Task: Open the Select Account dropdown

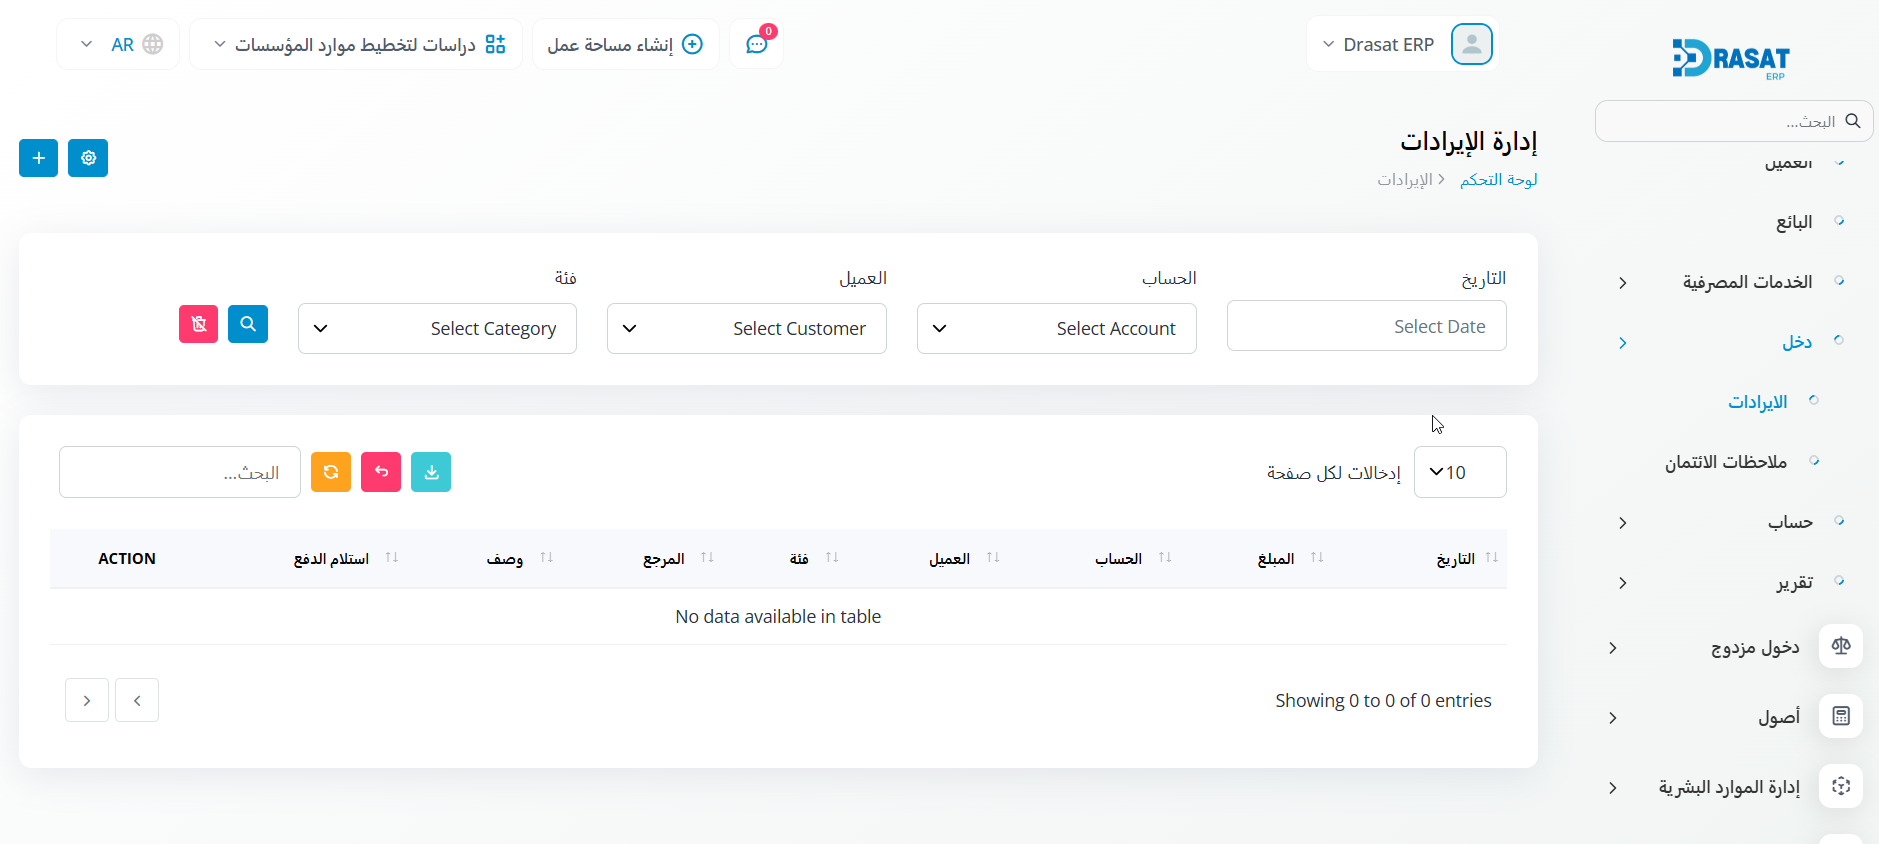Action: (x=1056, y=329)
